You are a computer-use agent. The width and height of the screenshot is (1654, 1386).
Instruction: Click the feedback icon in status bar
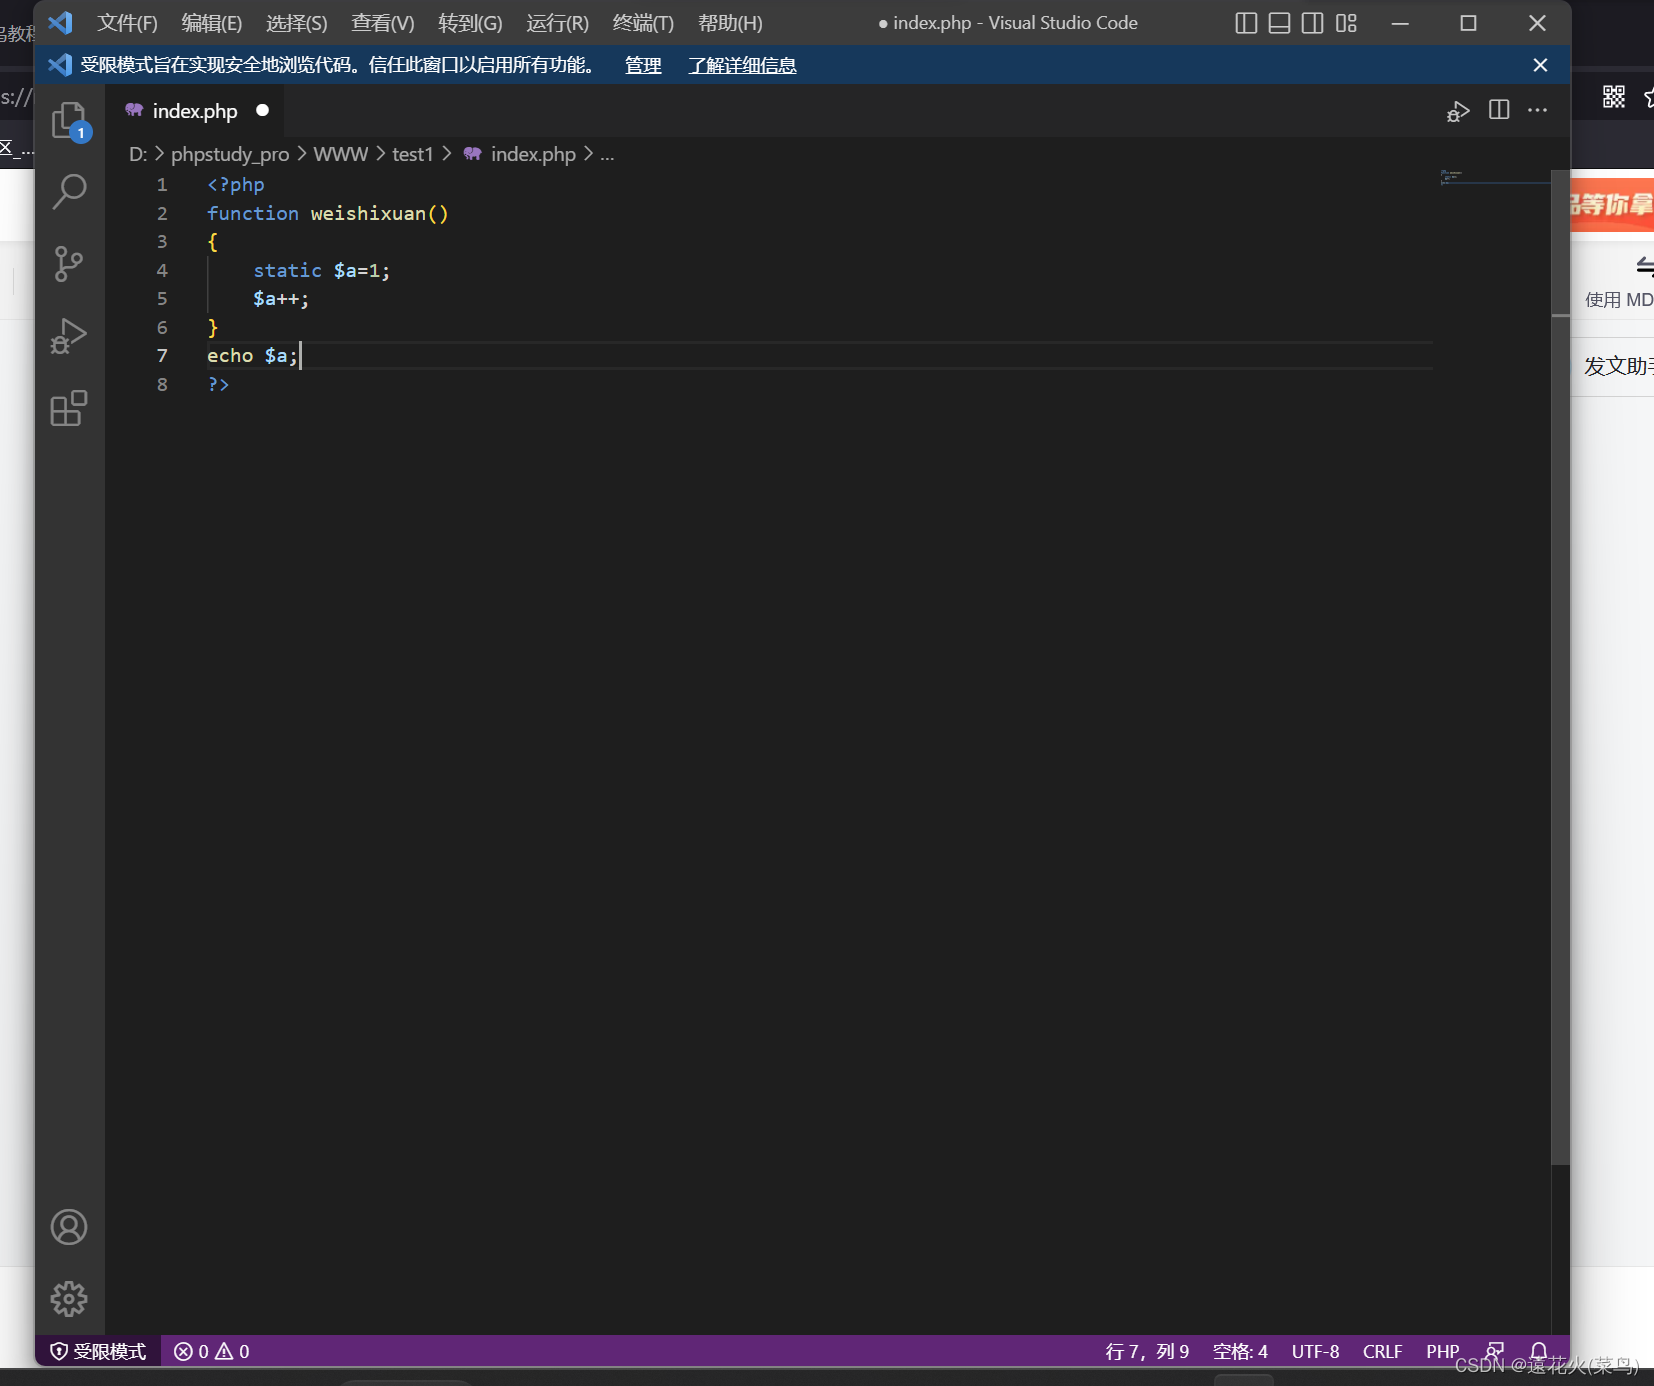pos(1495,1351)
